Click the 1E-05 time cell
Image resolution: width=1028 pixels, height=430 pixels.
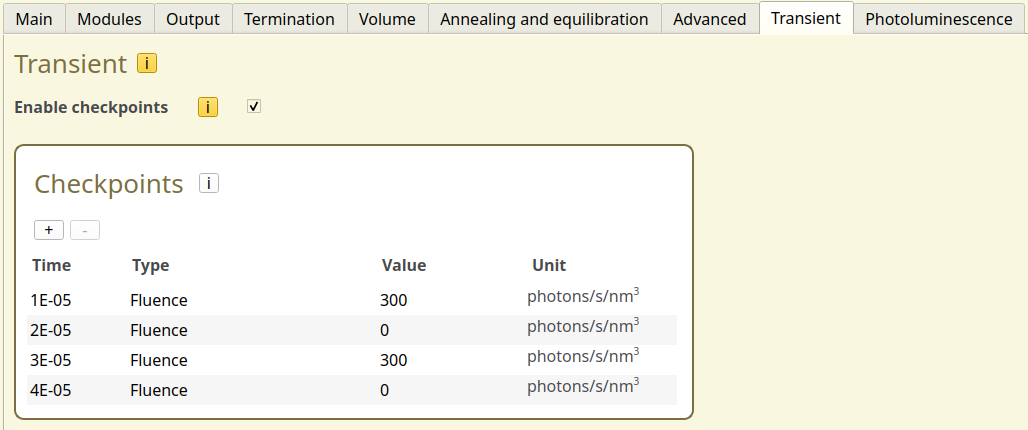pyautogui.click(x=51, y=300)
